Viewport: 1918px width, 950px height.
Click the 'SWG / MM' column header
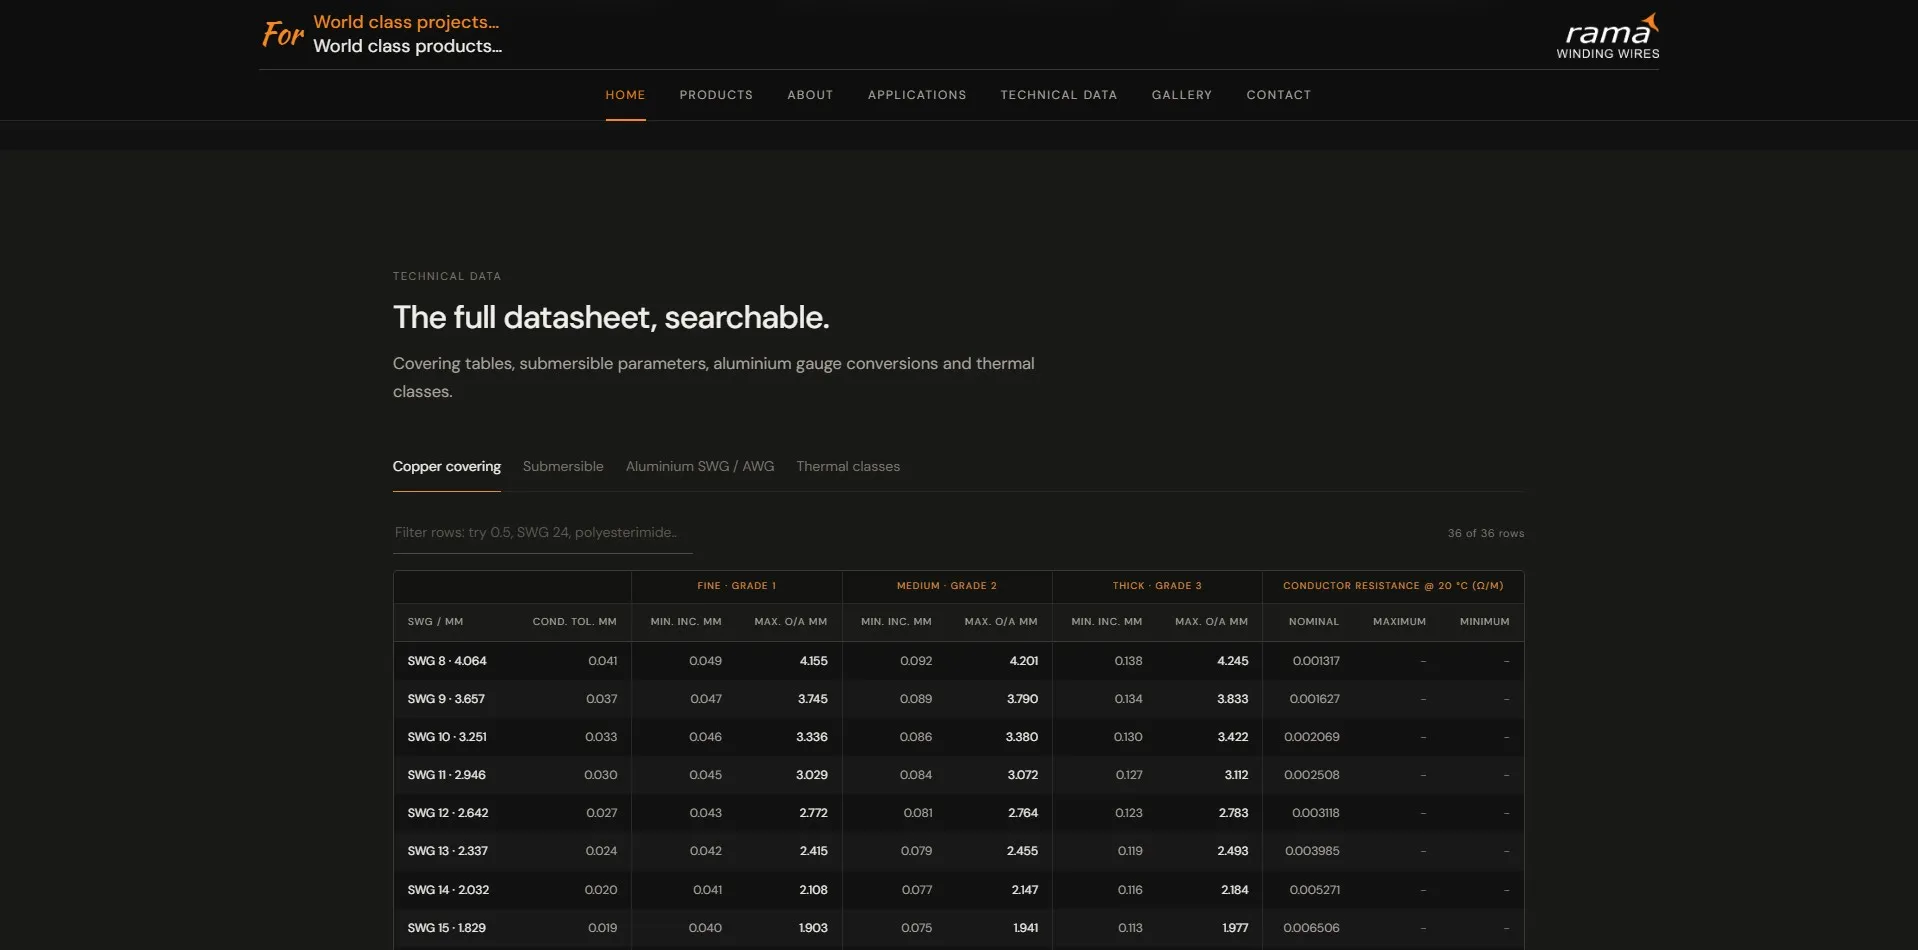(435, 622)
